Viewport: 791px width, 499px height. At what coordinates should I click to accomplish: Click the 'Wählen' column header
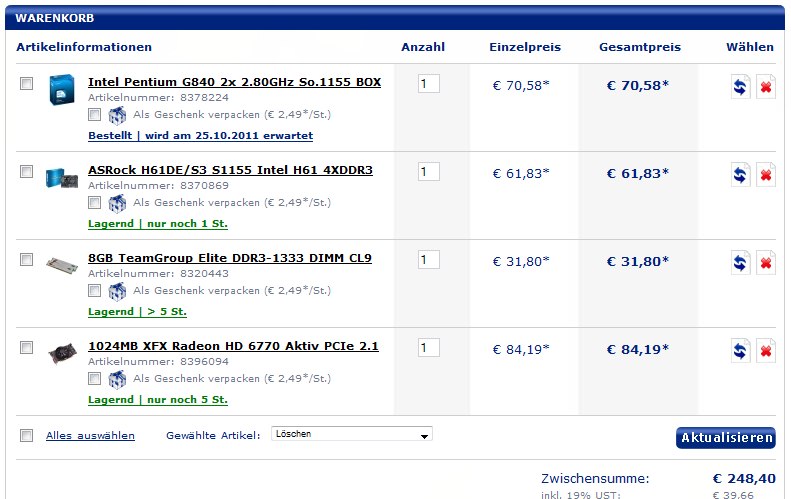coord(750,47)
